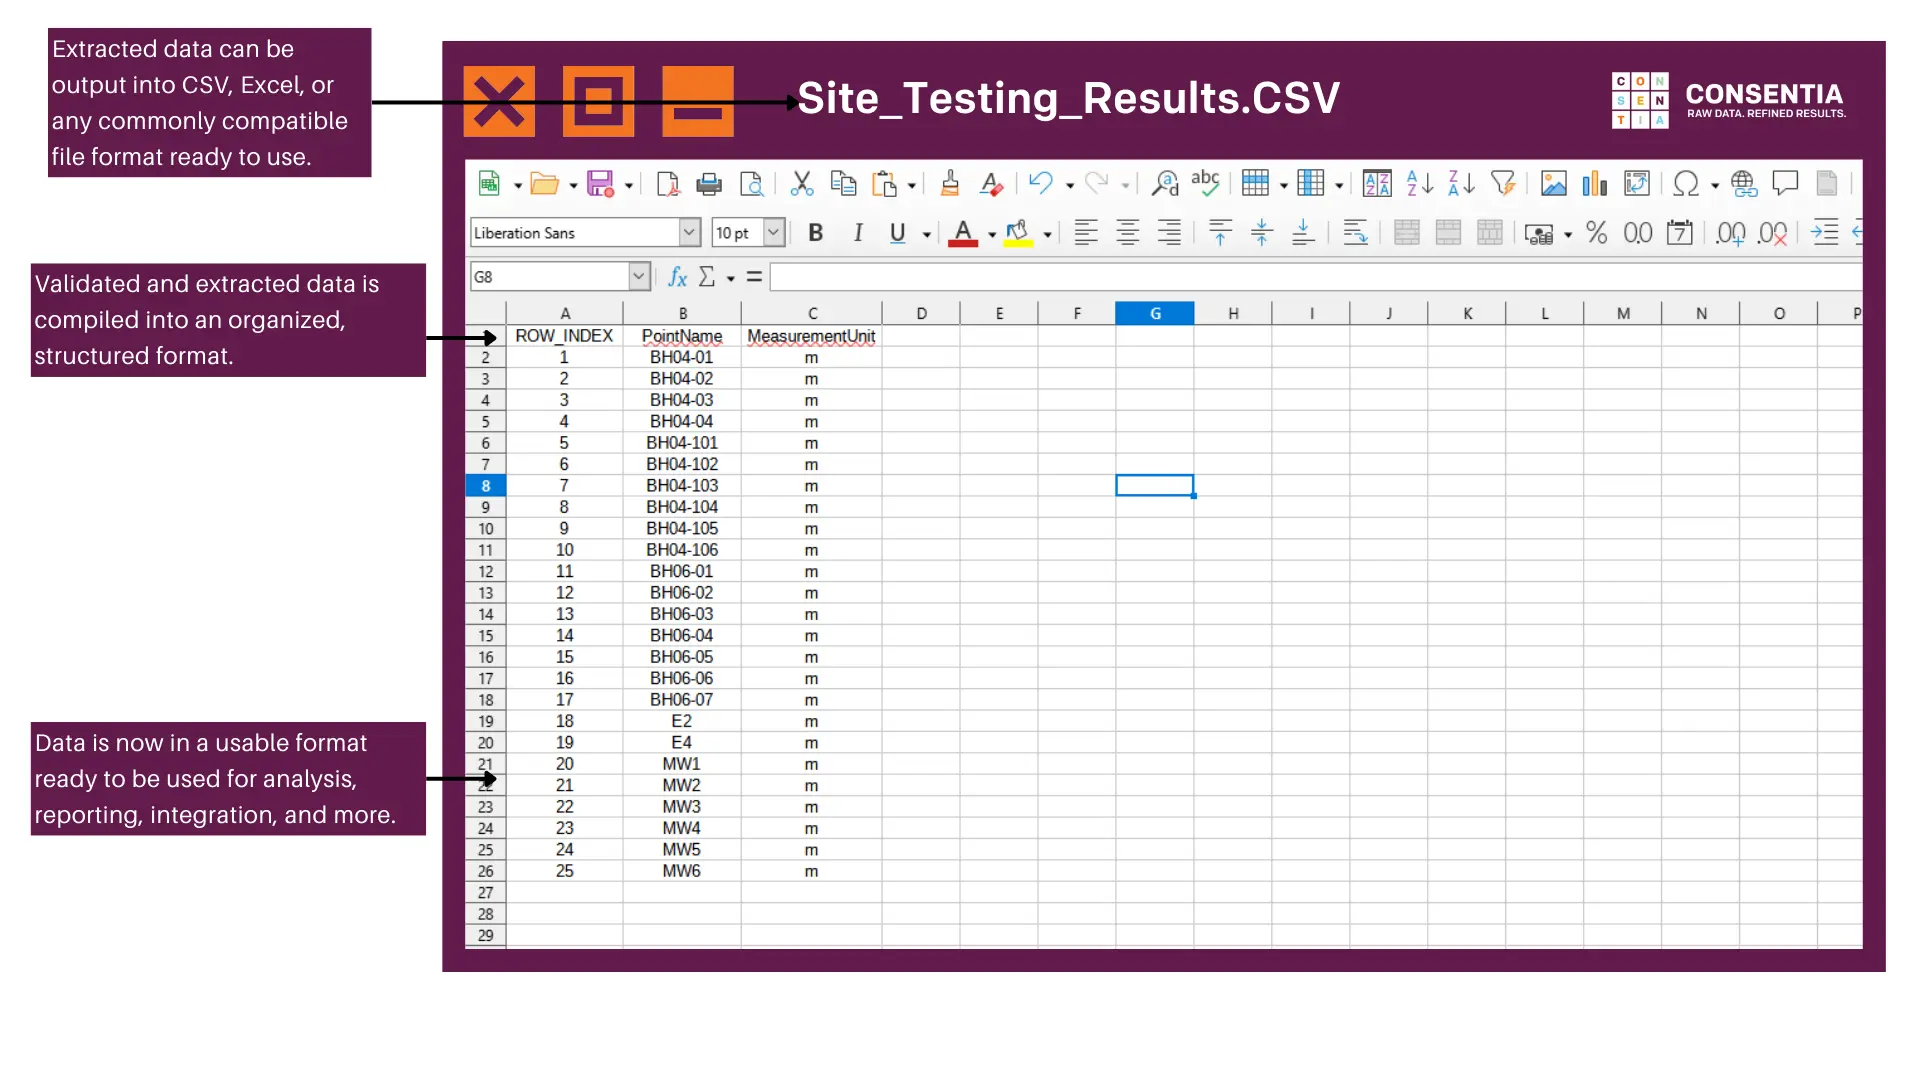Image resolution: width=1920 pixels, height=1080 pixels.
Task: Click the AutoFilter funnel icon
Action: click(x=1502, y=184)
